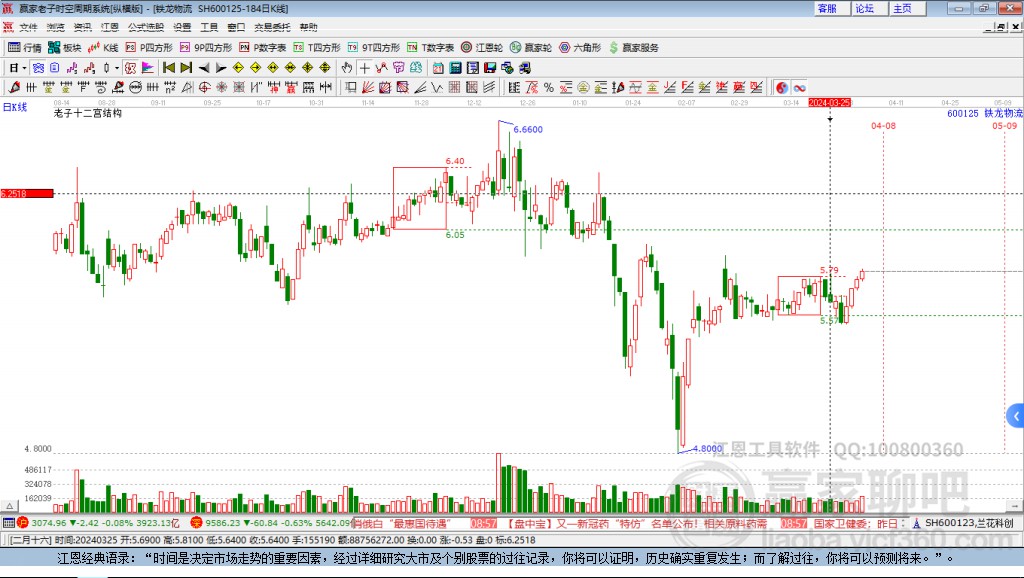1024x578 pixels.
Task: Select the red pencil drawing tool
Action: pos(14,88)
